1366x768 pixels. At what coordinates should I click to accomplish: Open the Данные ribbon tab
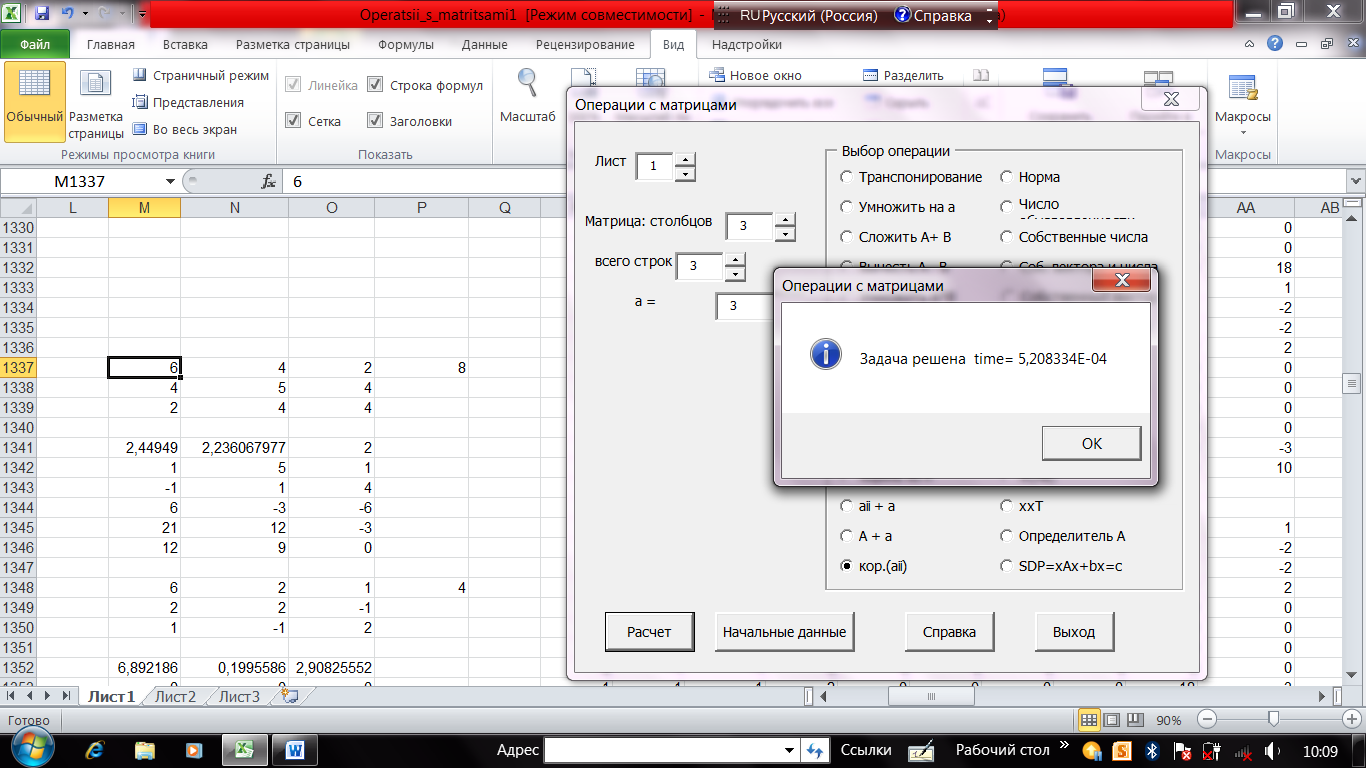click(484, 45)
